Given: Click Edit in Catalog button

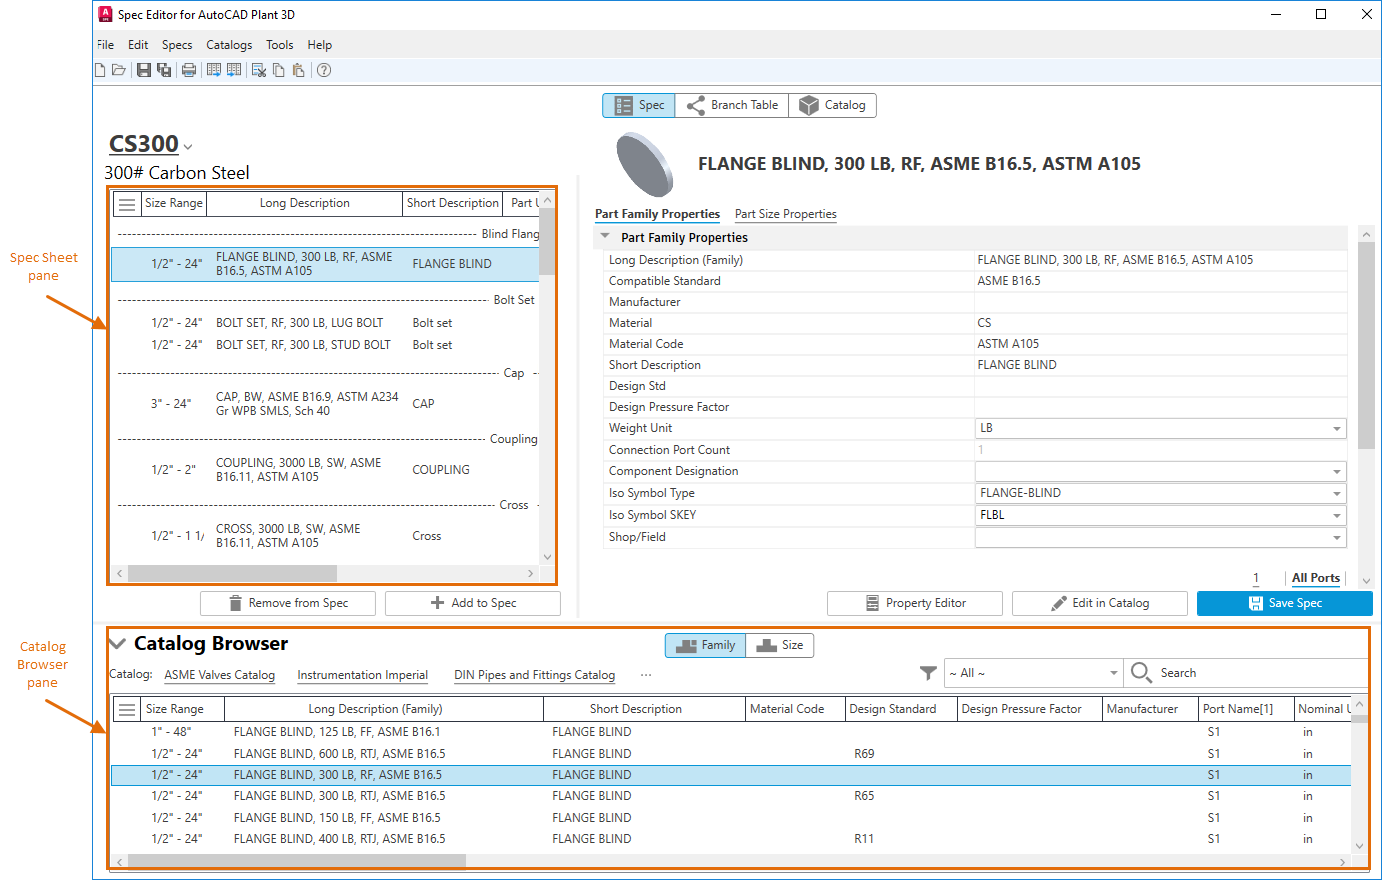Looking at the screenshot, I should (1100, 603).
